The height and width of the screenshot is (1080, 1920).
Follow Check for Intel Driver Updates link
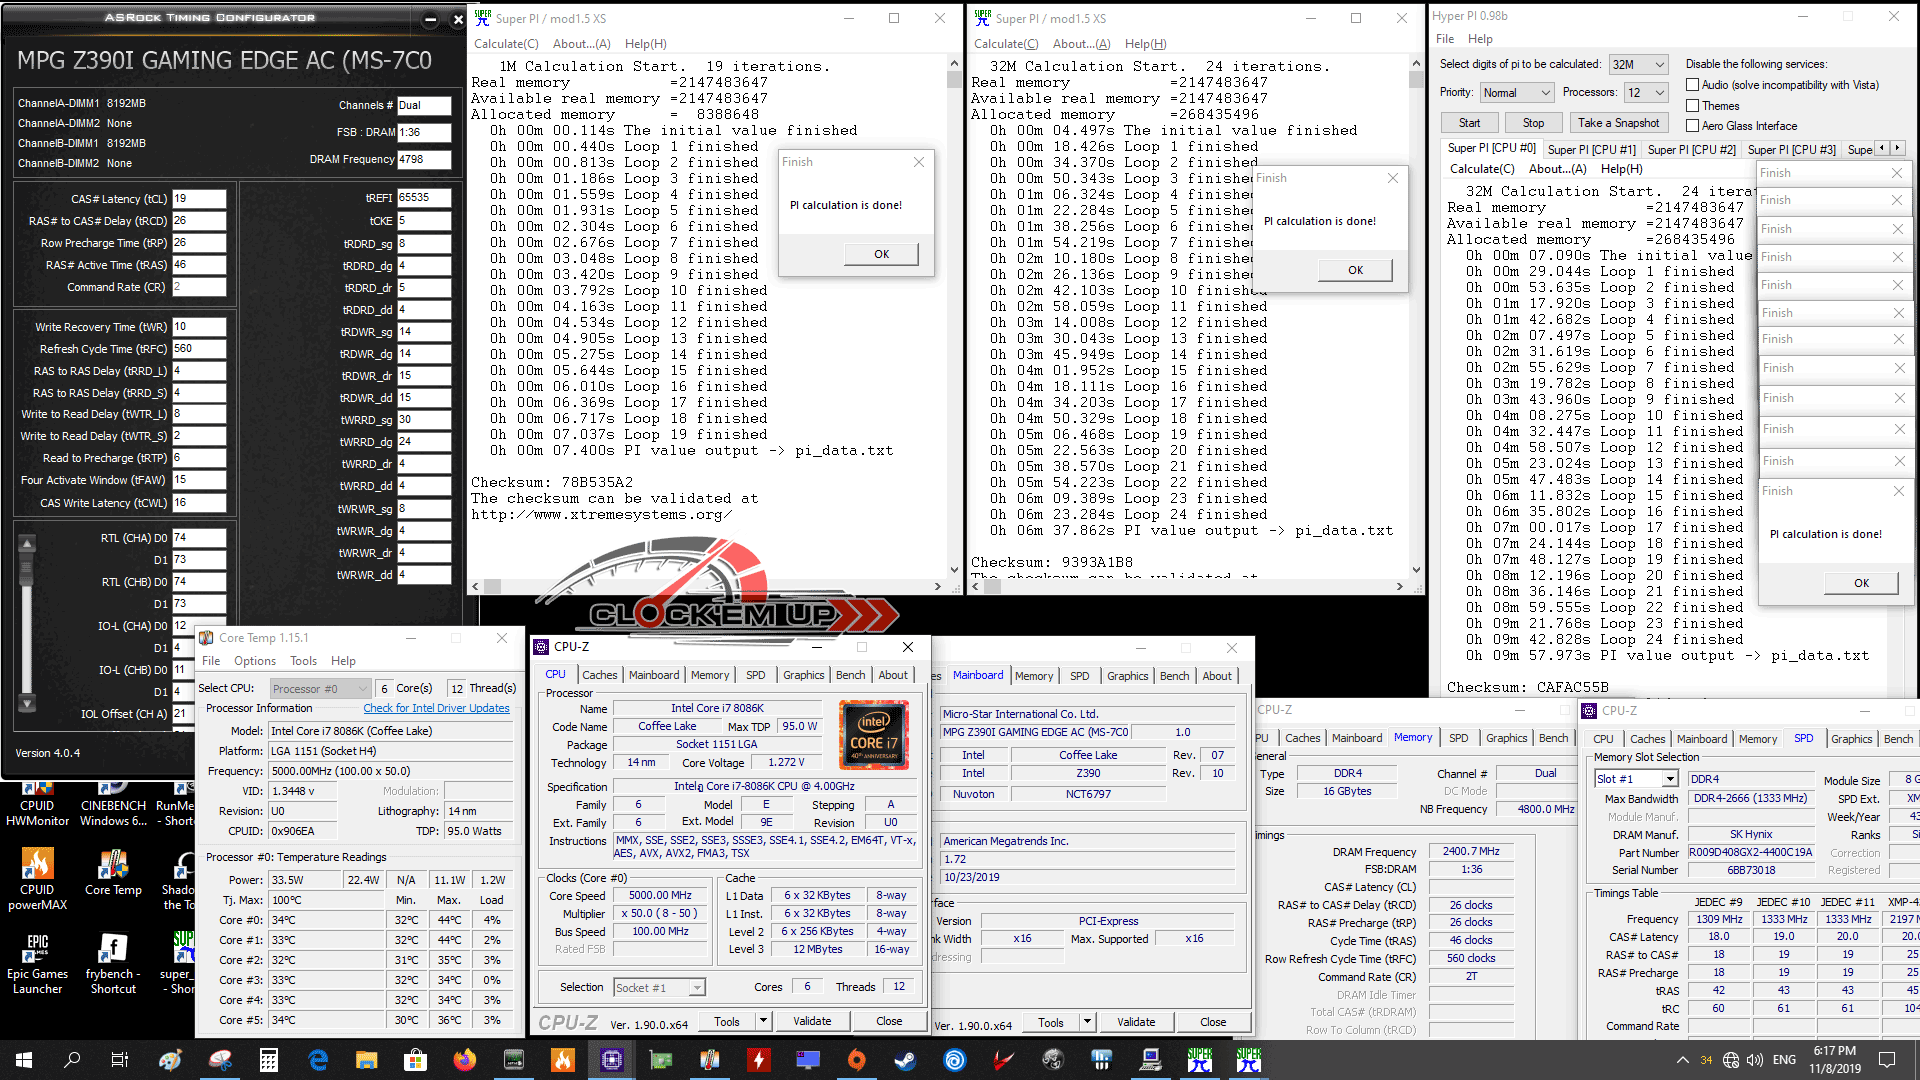[x=436, y=708]
